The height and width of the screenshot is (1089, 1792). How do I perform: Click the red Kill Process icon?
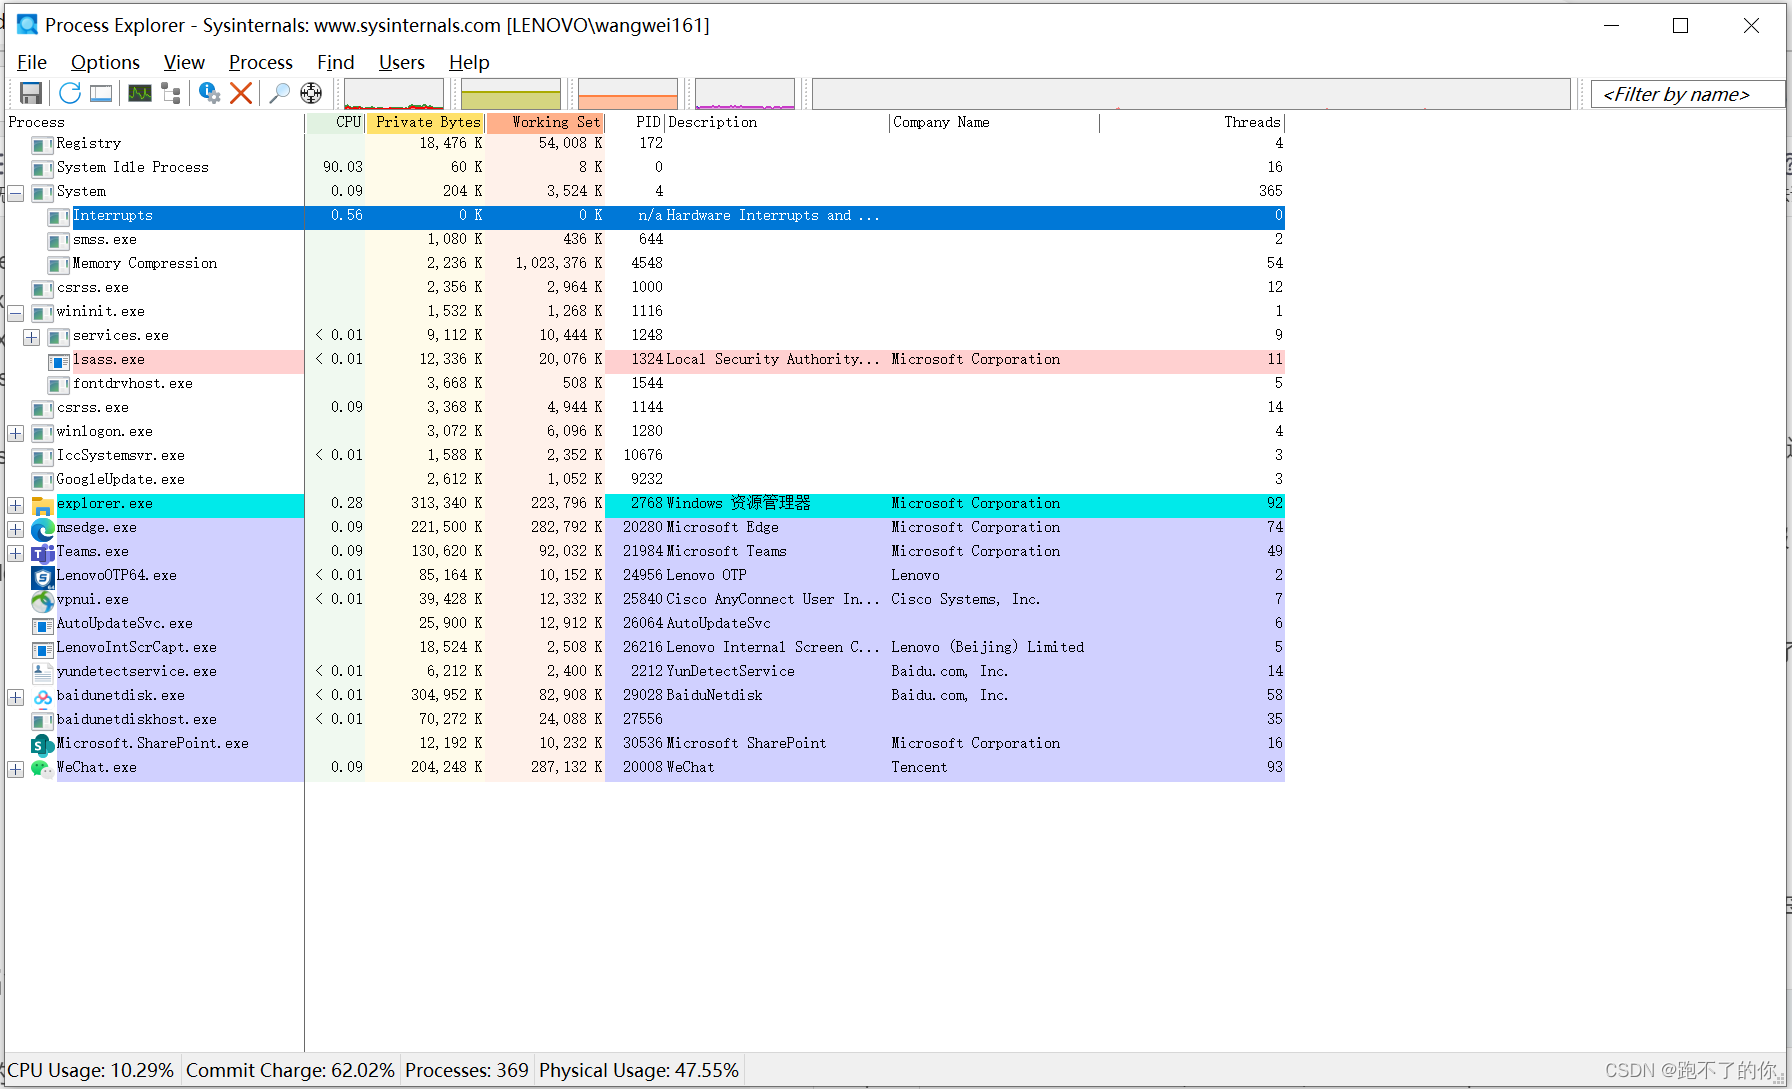(241, 93)
